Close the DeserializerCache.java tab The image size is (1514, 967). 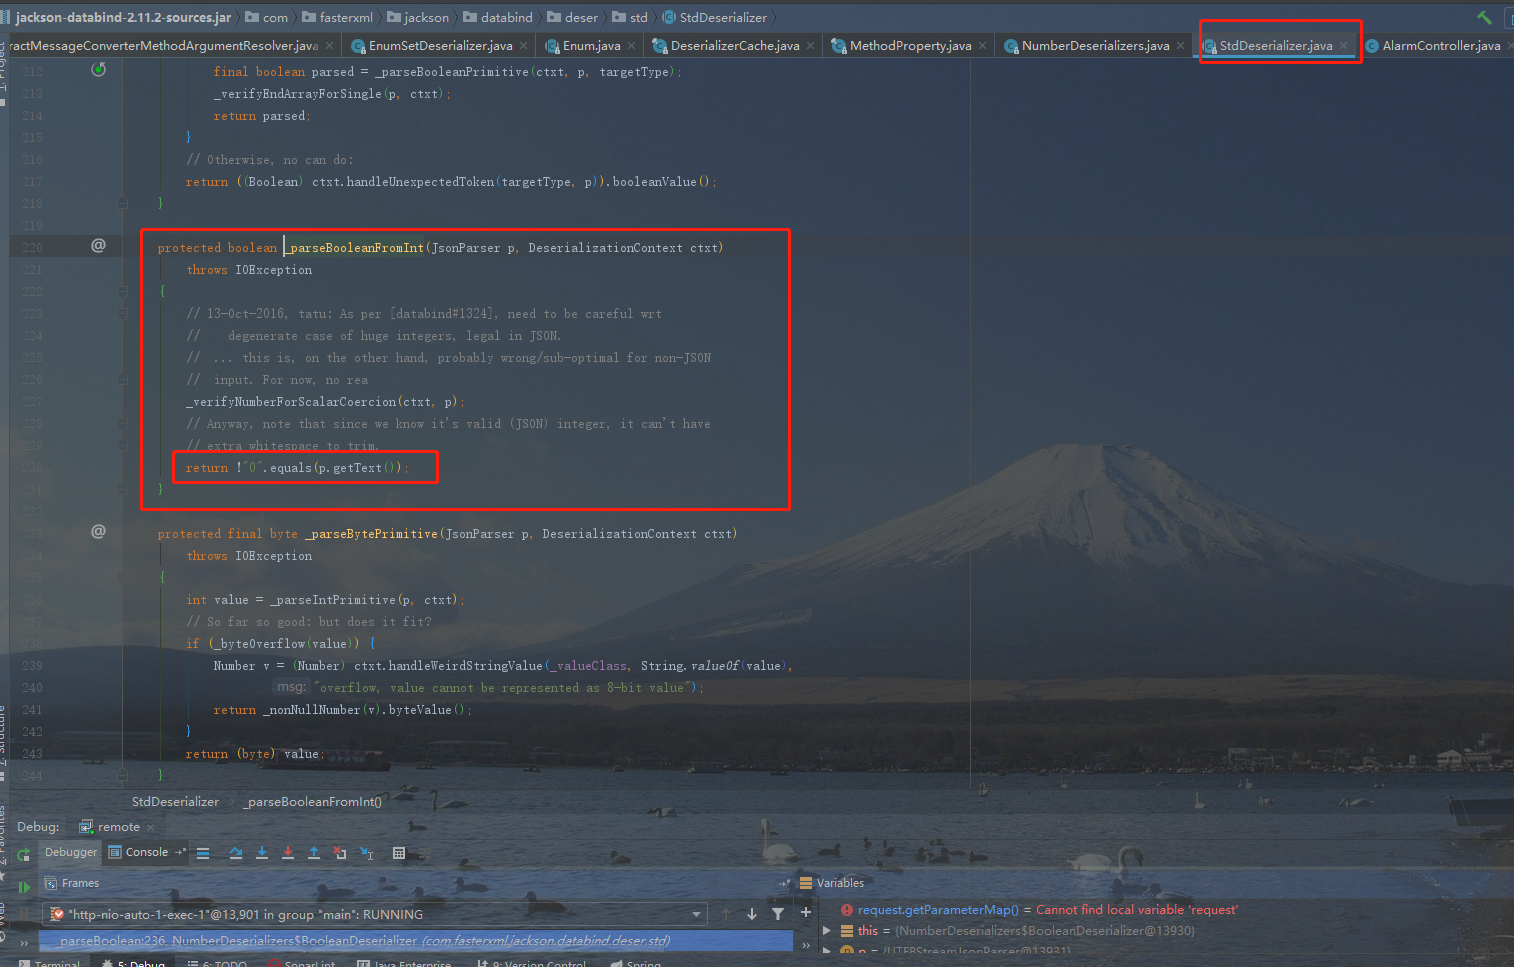click(x=810, y=45)
